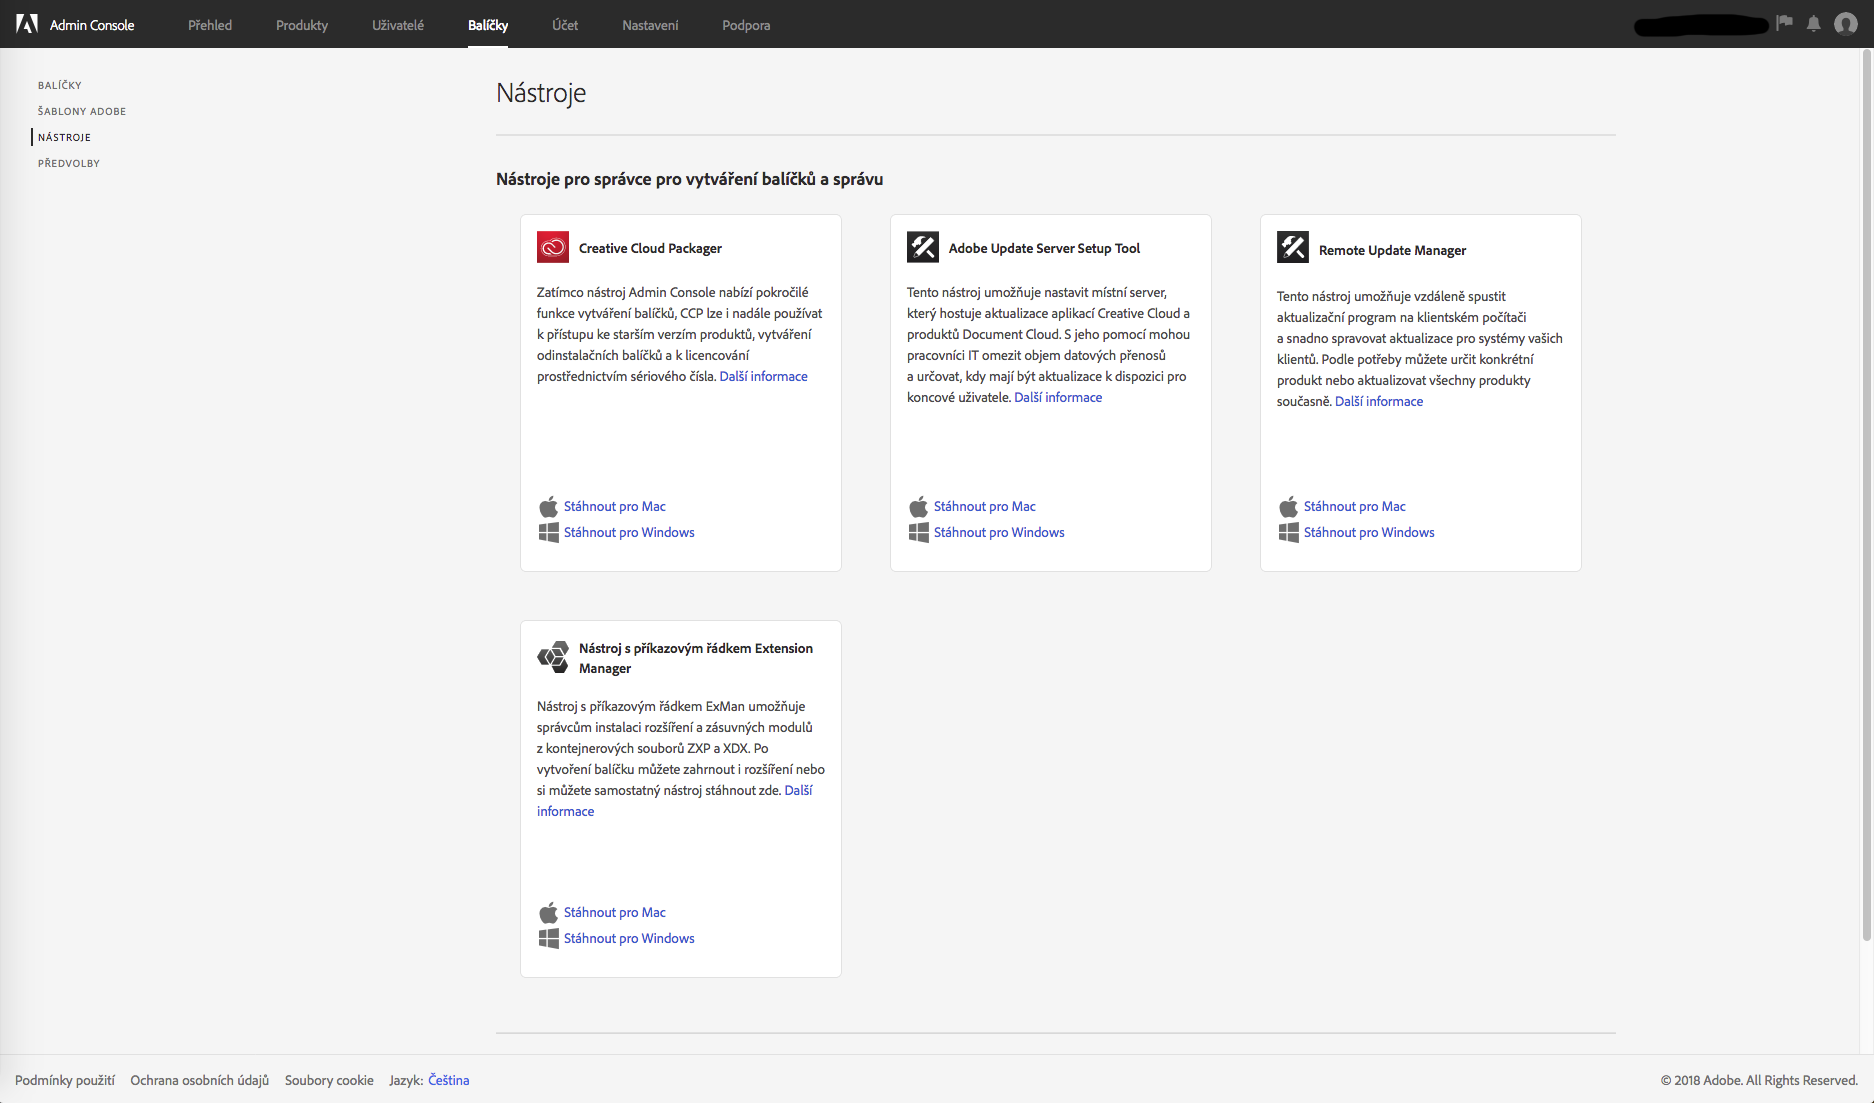Image resolution: width=1874 pixels, height=1103 pixels.
Task: Click Windows icon under Remote Update Manager
Action: (x=1288, y=532)
